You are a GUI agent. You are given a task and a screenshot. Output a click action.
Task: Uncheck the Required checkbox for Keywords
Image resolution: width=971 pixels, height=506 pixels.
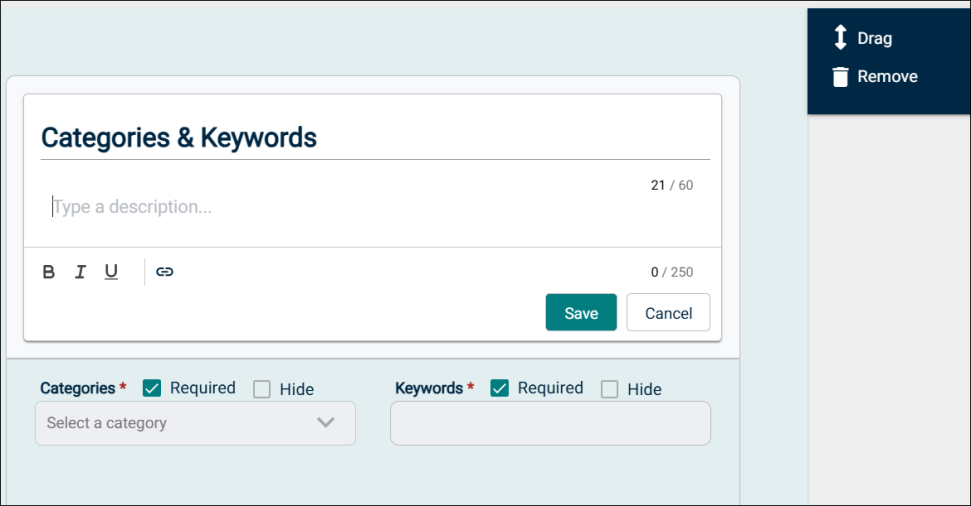[x=500, y=388]
